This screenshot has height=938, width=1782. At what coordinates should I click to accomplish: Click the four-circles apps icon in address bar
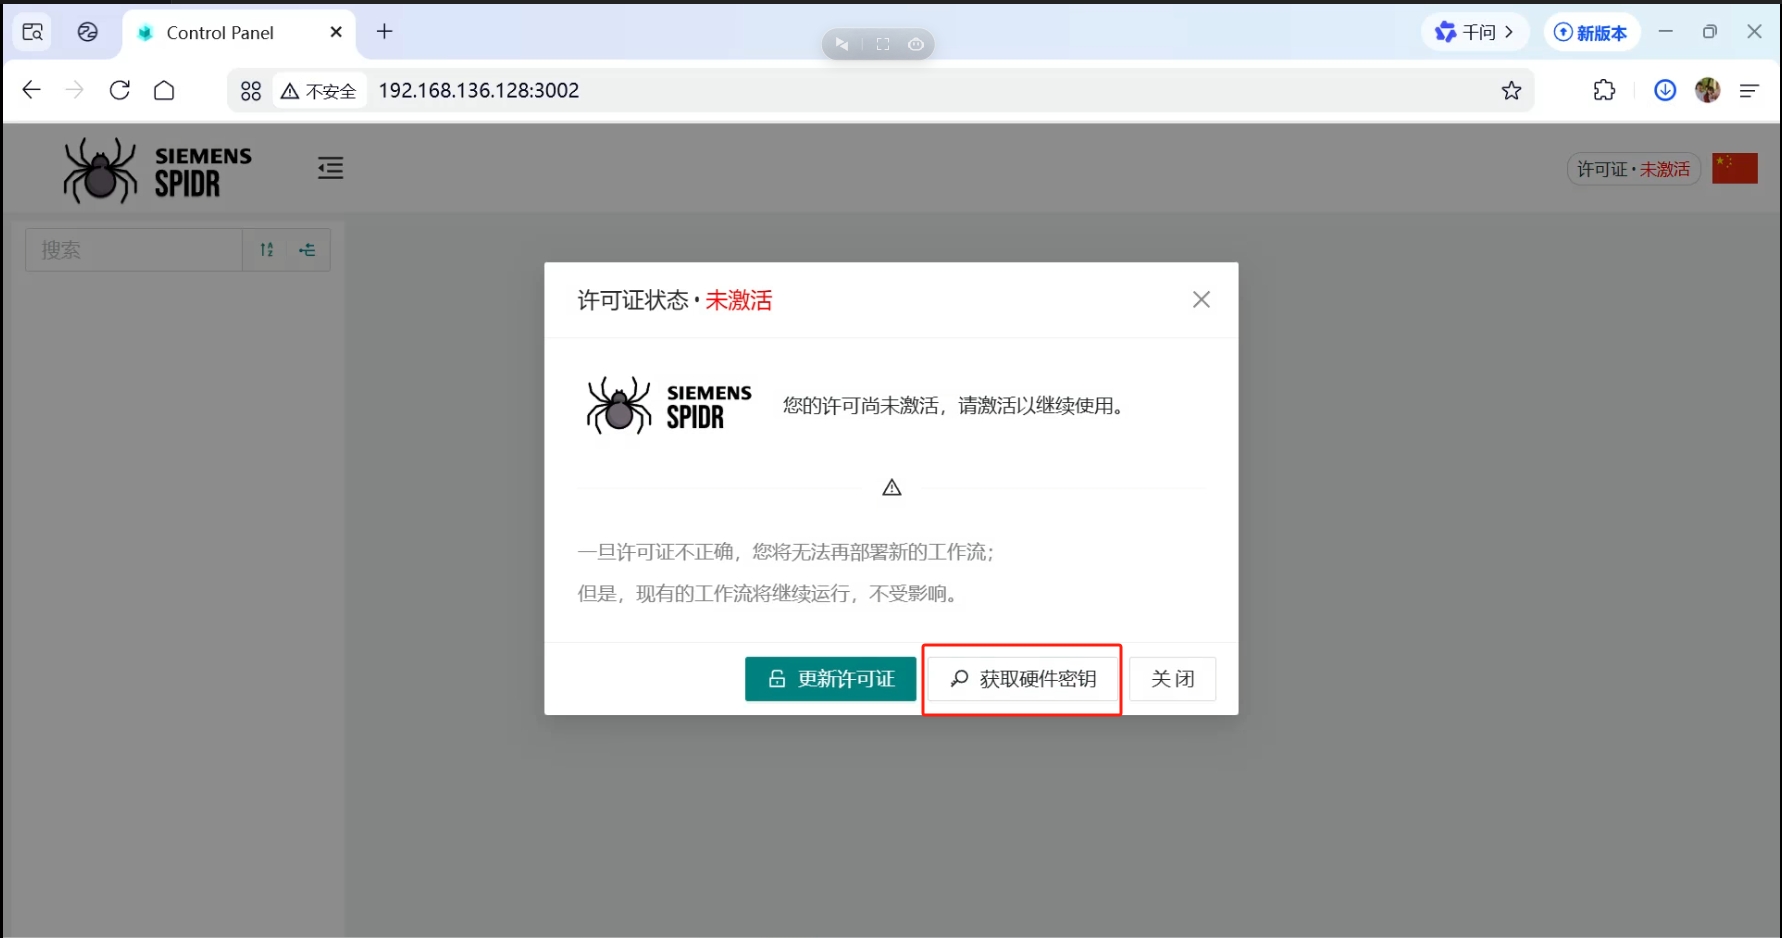point(251,91)
